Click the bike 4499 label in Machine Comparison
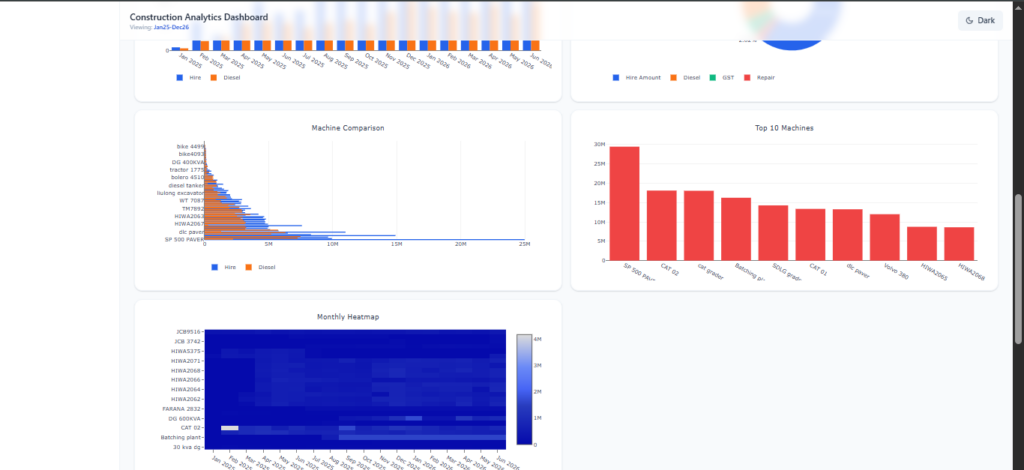 [x=190, y=146]
